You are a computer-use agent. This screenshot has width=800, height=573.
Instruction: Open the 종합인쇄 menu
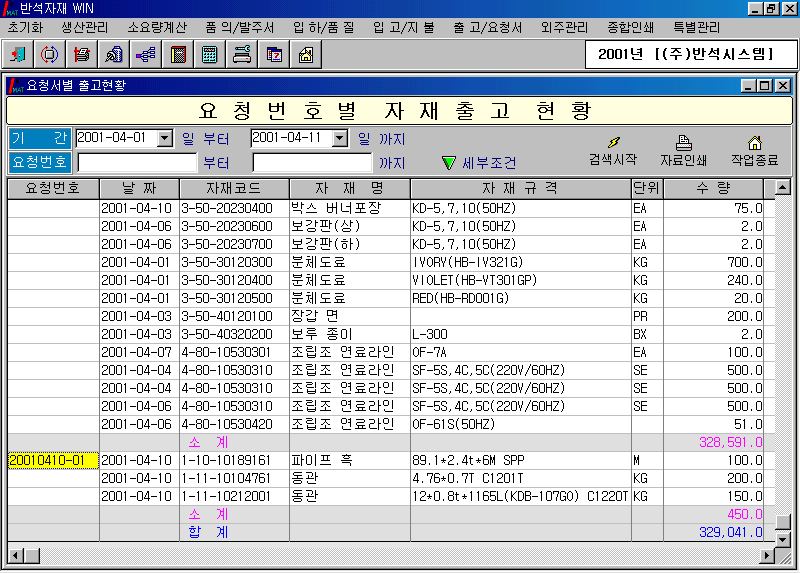pyautogui.click(x=631, y=27)
